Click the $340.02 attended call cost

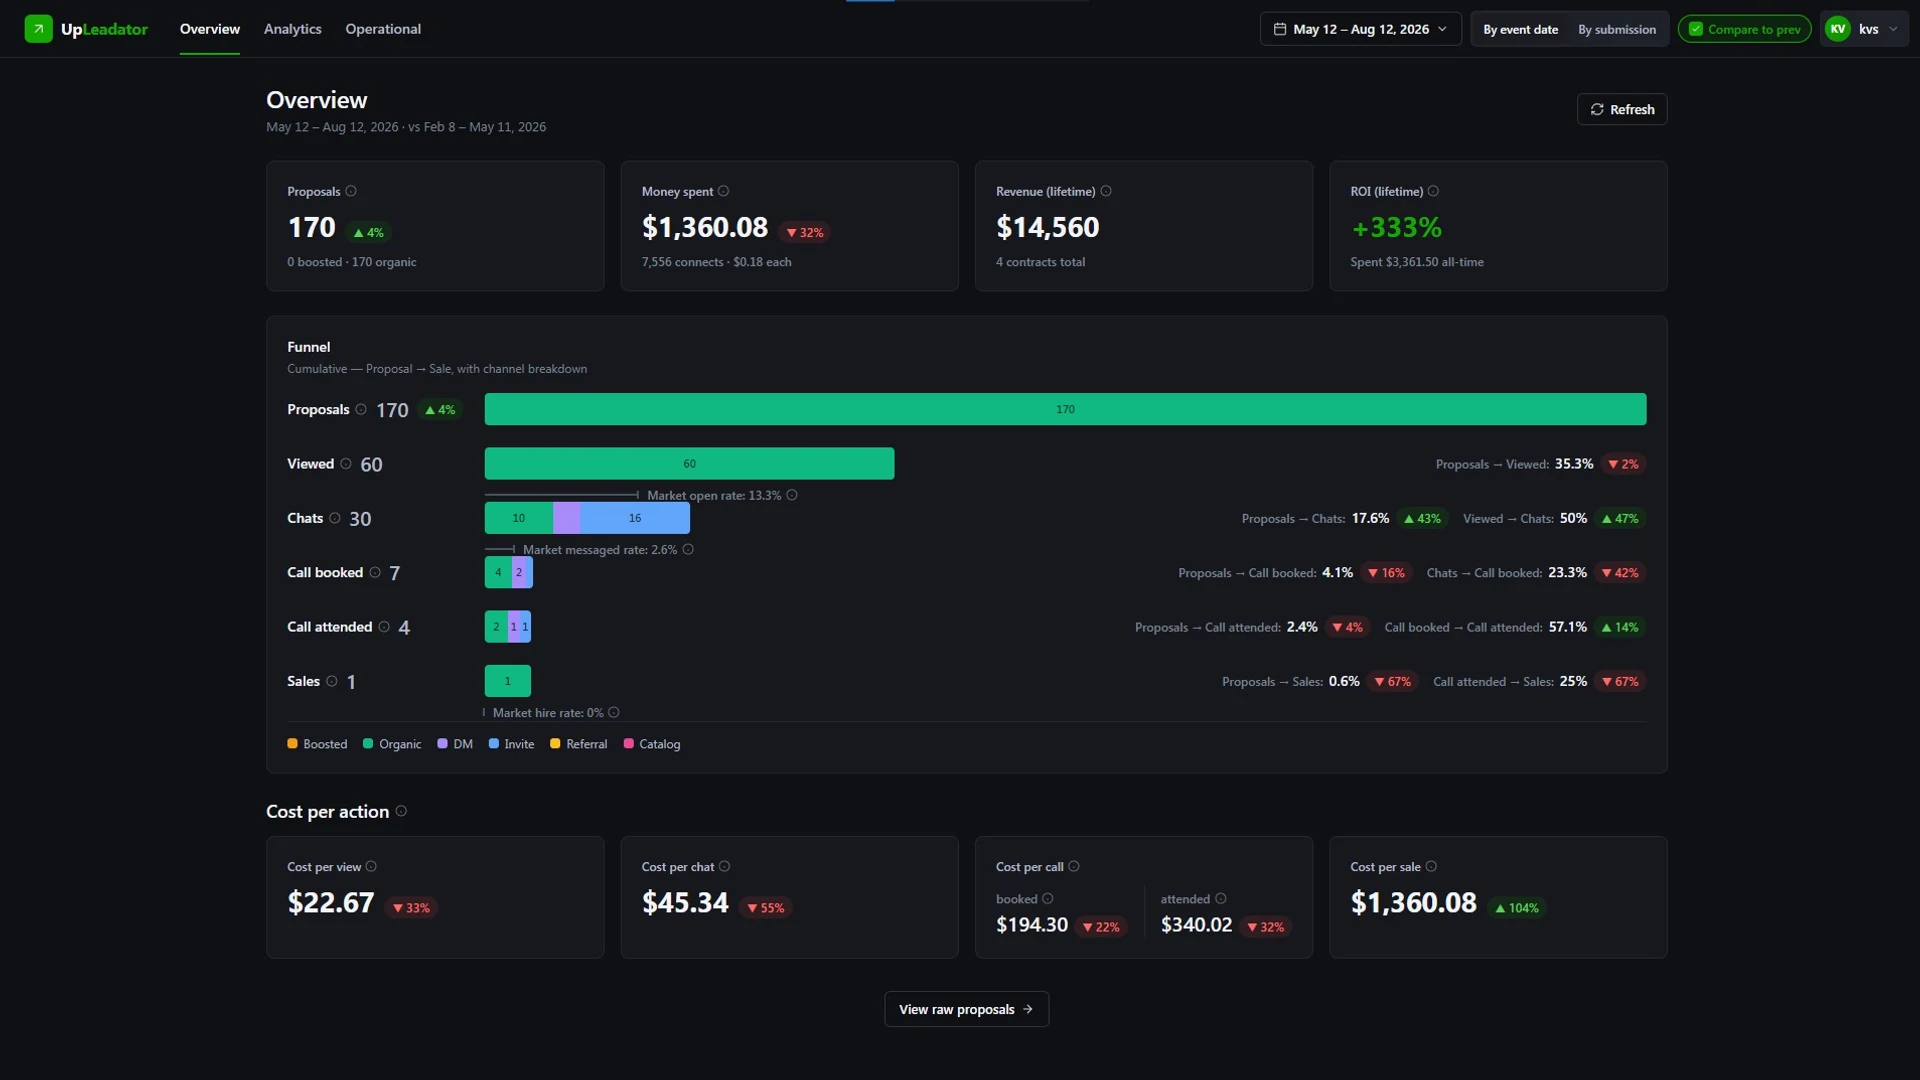tap(1196, 925)
